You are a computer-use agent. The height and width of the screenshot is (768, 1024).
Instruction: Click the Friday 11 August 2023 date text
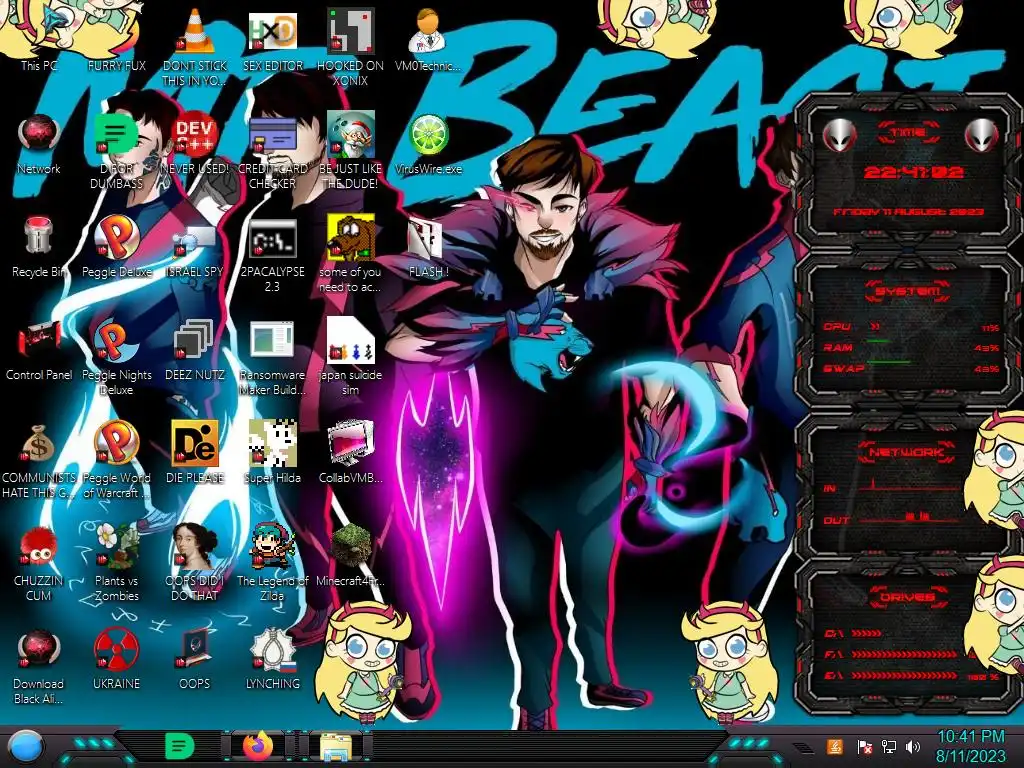908,212
